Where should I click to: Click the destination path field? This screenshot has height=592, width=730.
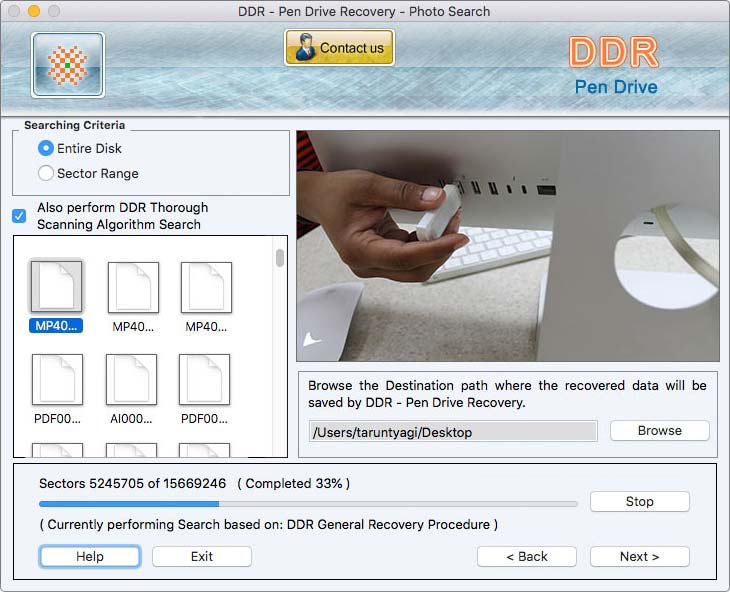click(x=453, y=431)
